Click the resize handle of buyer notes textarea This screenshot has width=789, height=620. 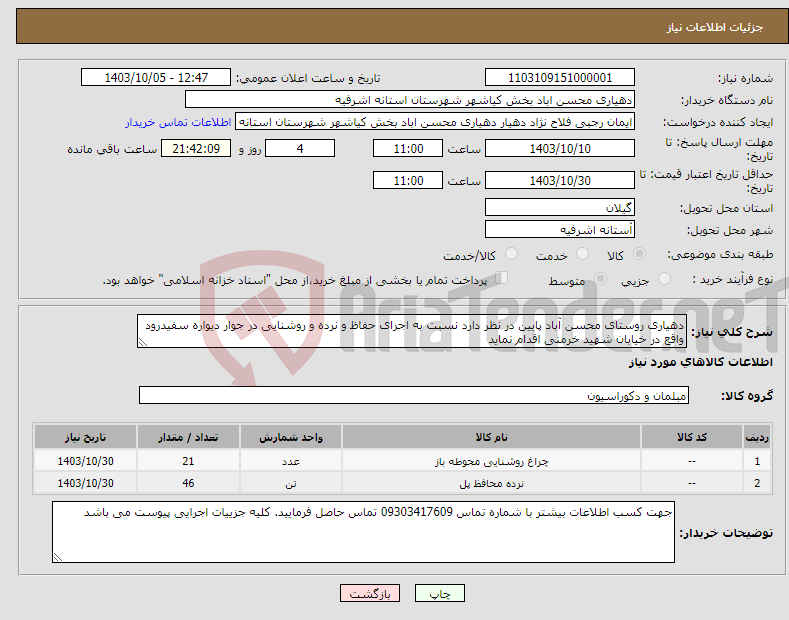tap(57, 558)
